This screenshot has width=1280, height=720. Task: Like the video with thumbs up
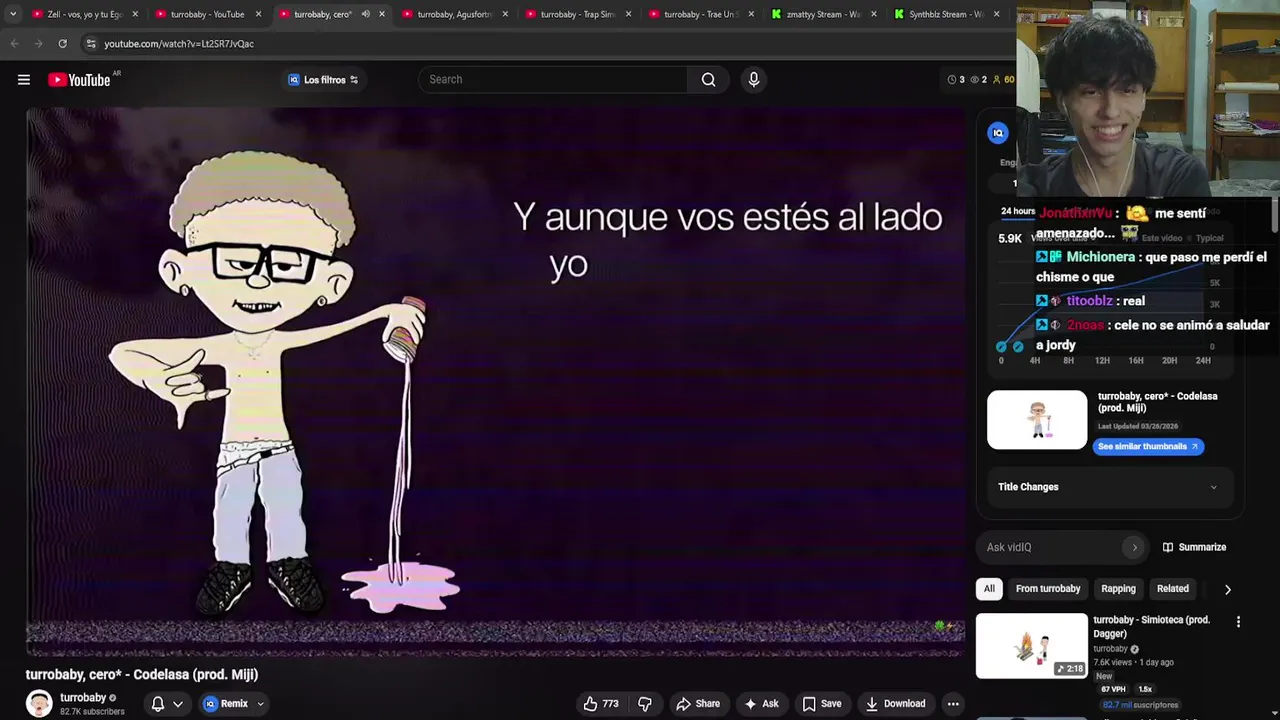(600, 704)
